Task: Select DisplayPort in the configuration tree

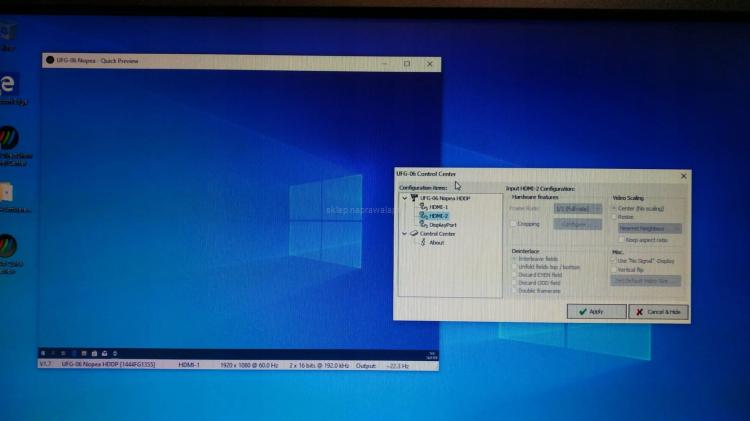Action: pyautogui.click(x=442, y=225)
